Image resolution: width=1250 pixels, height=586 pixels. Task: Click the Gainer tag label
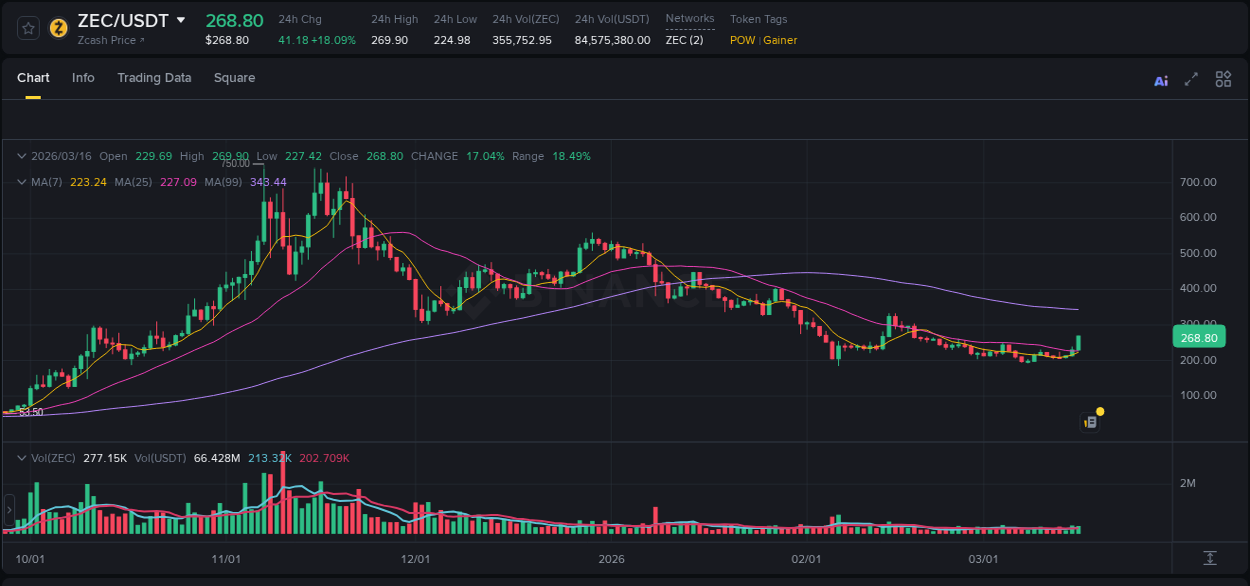click(779, 40)
